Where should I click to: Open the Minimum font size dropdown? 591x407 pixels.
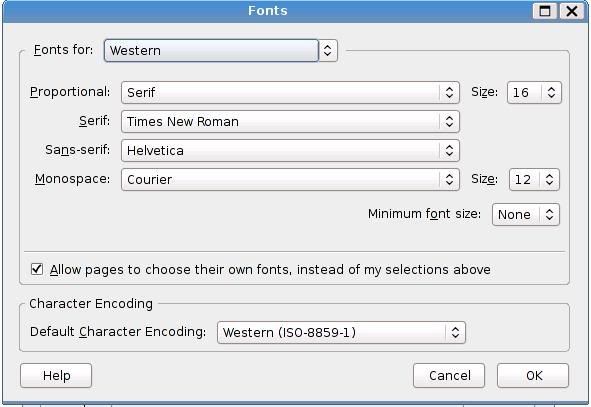coord(526,214)
